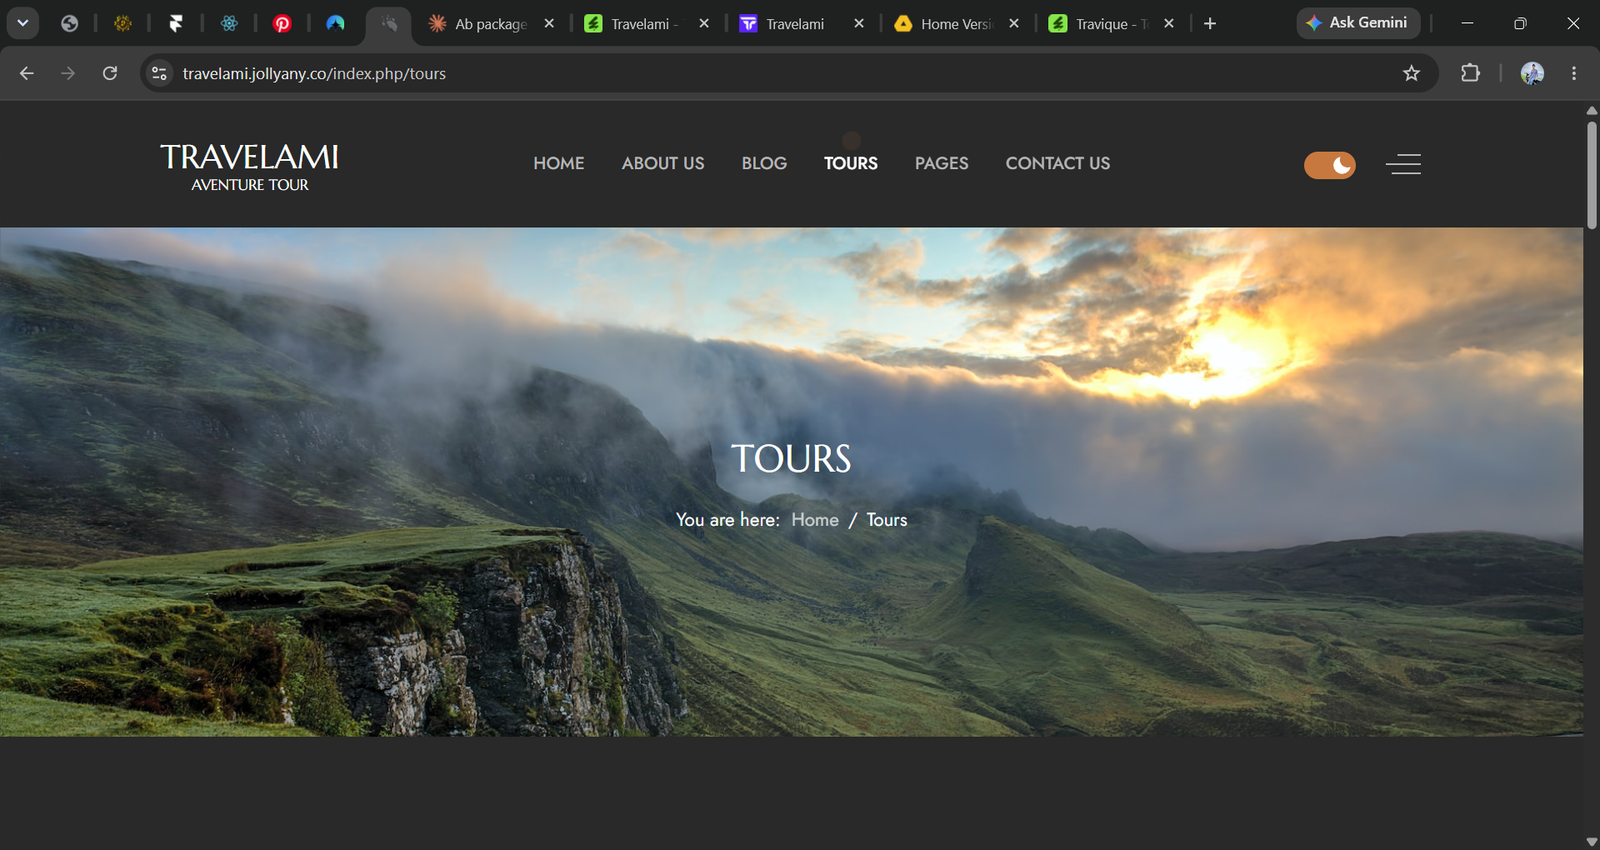1600x850 pixels.
Task: Open the pinned gold gear-logo tab
Action: point(123,23)
